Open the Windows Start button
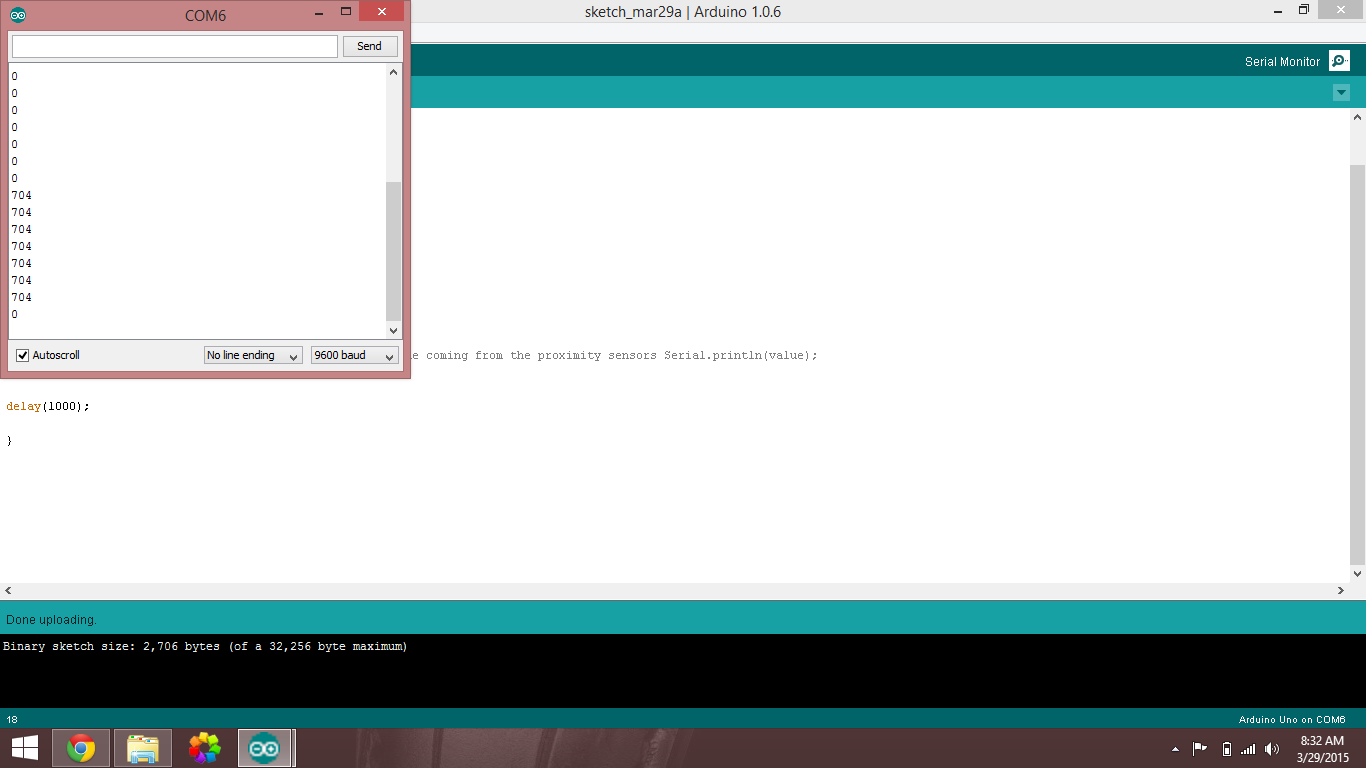This screenshot has height=768, width=1366. 25,748
